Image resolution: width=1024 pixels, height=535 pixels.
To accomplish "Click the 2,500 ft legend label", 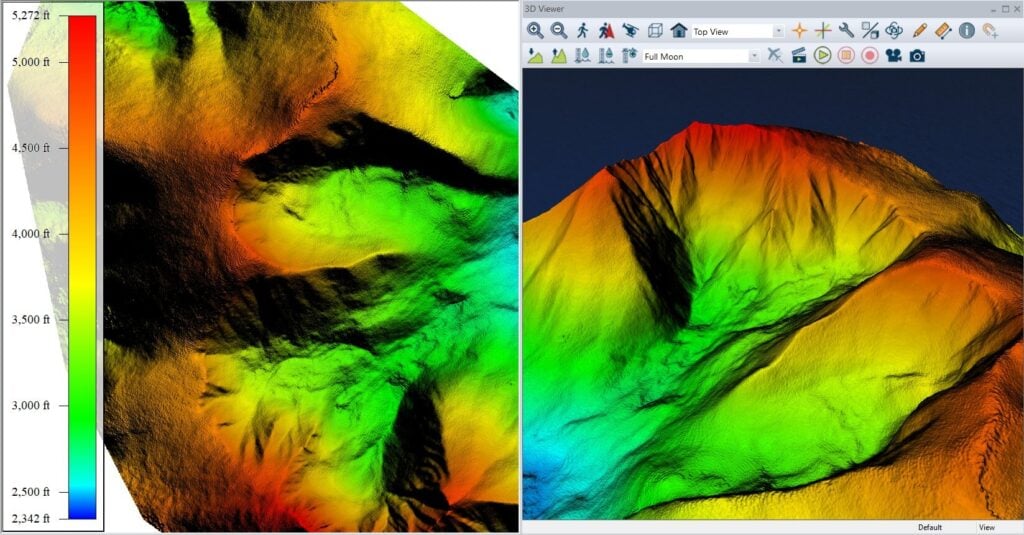I will point(31,491).
